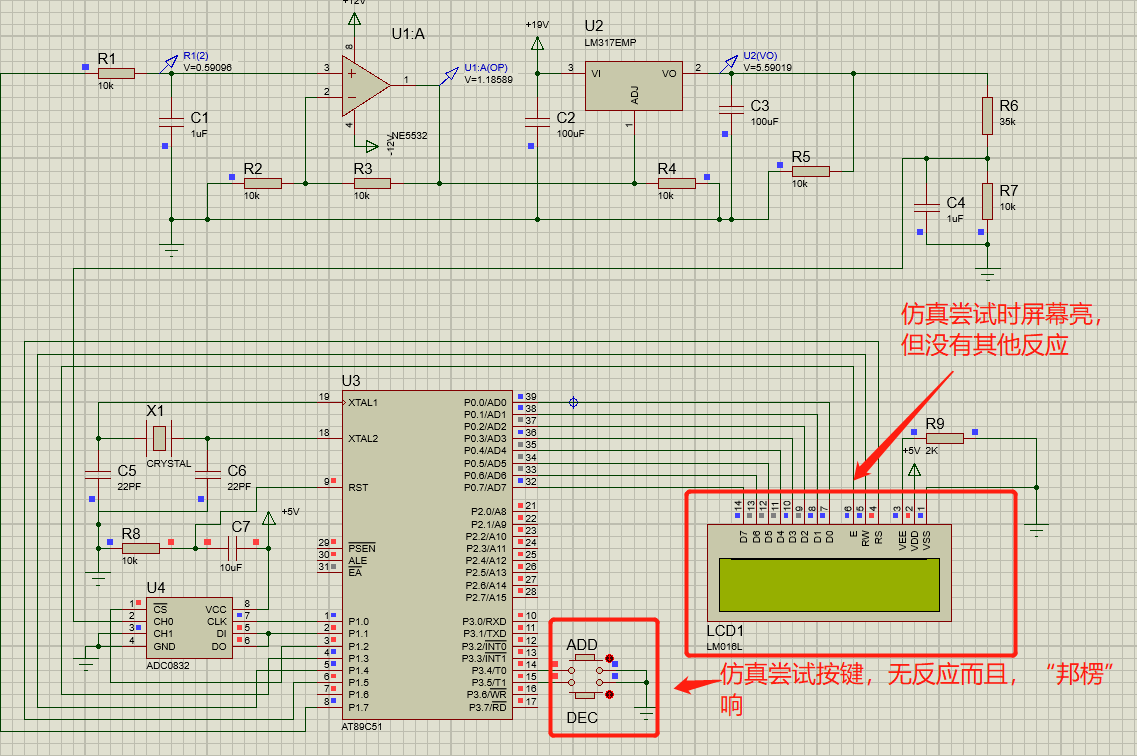The width and height of the screenshot is (1137, 756).
Task: Select resistor R3 beside the op-amp output
Action: pos(372,183)
